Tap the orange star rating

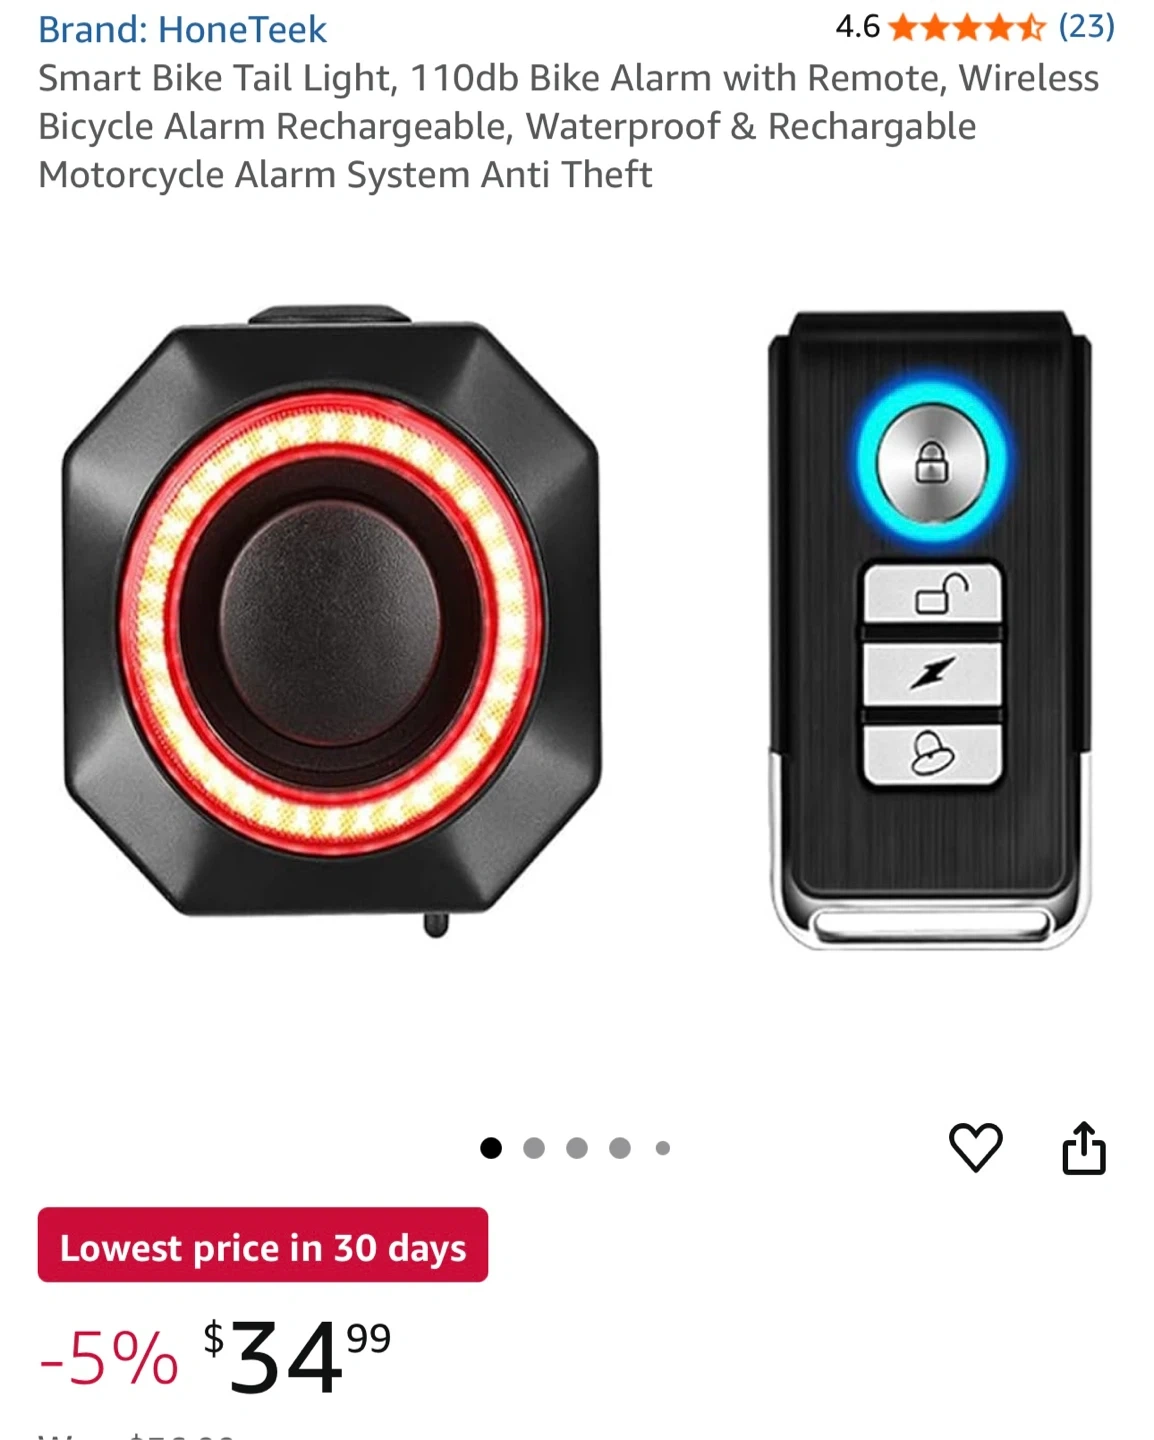(x=966, y=27)
